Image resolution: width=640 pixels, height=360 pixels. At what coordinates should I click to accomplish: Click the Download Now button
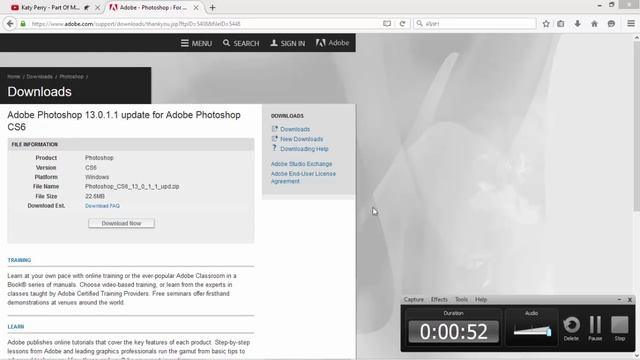tap(121, 223)
